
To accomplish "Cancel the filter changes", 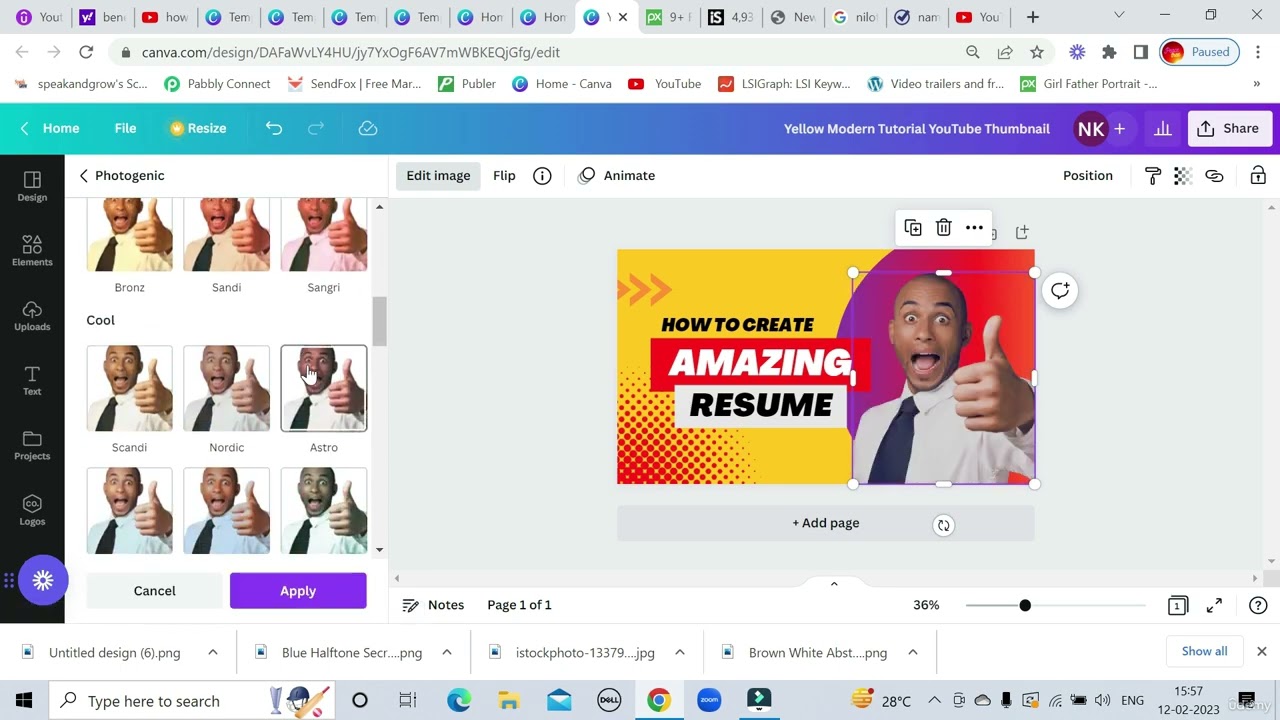I will 154,591.
